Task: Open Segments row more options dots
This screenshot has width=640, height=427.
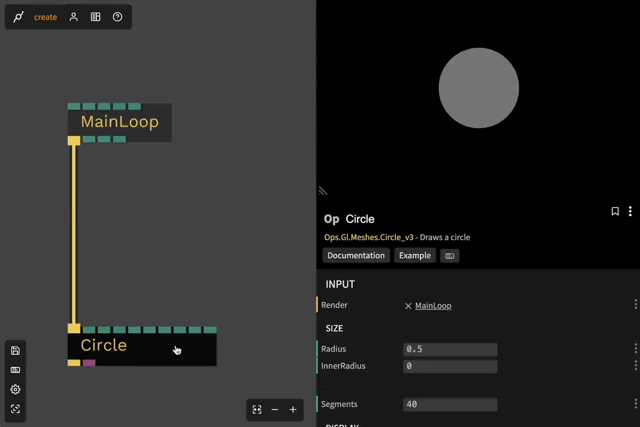Action: pyautogui.click(x=635, y=404)
